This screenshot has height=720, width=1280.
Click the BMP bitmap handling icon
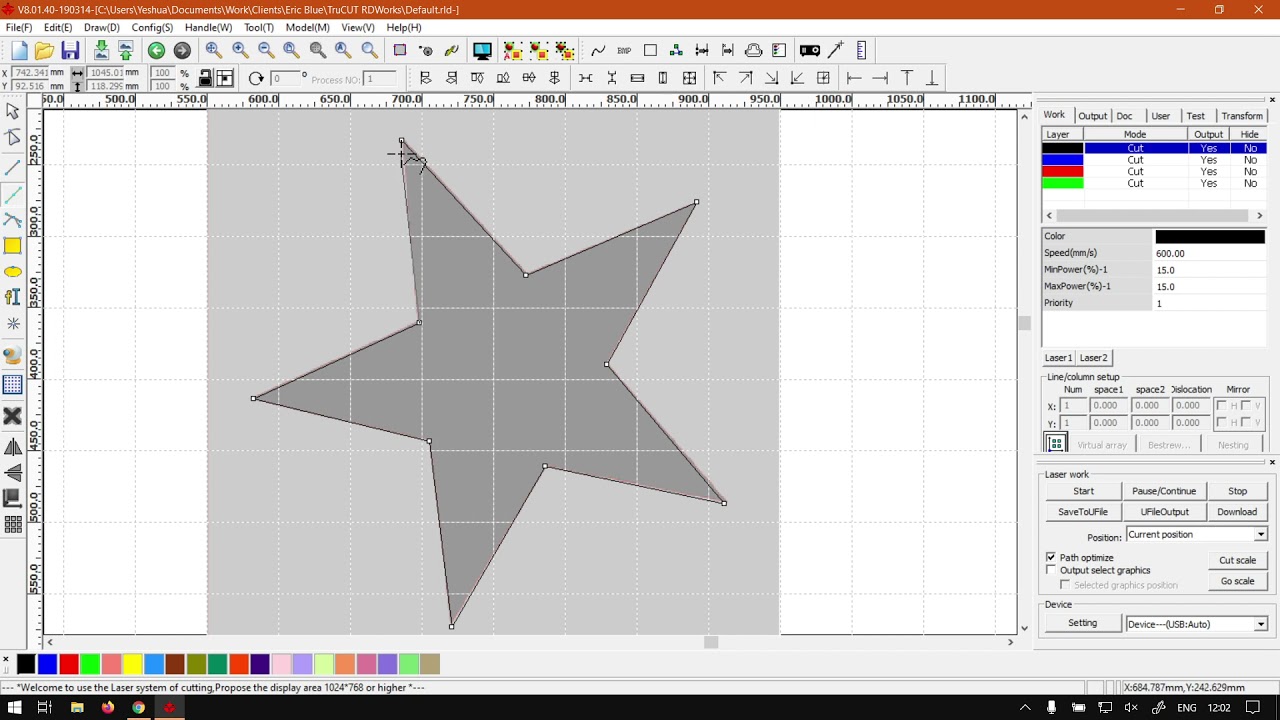point(624,50)
